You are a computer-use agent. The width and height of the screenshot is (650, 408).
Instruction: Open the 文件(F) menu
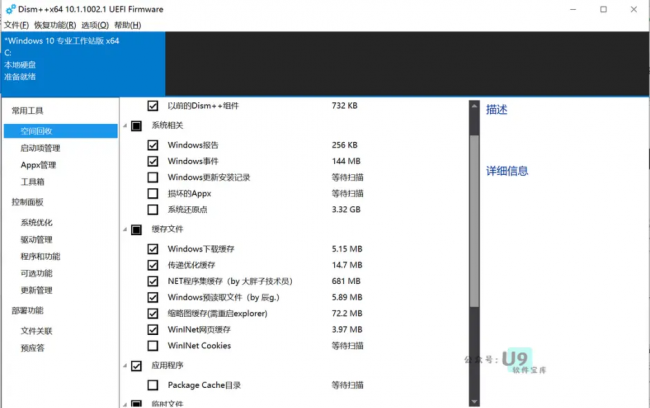(x=17, y=25)
